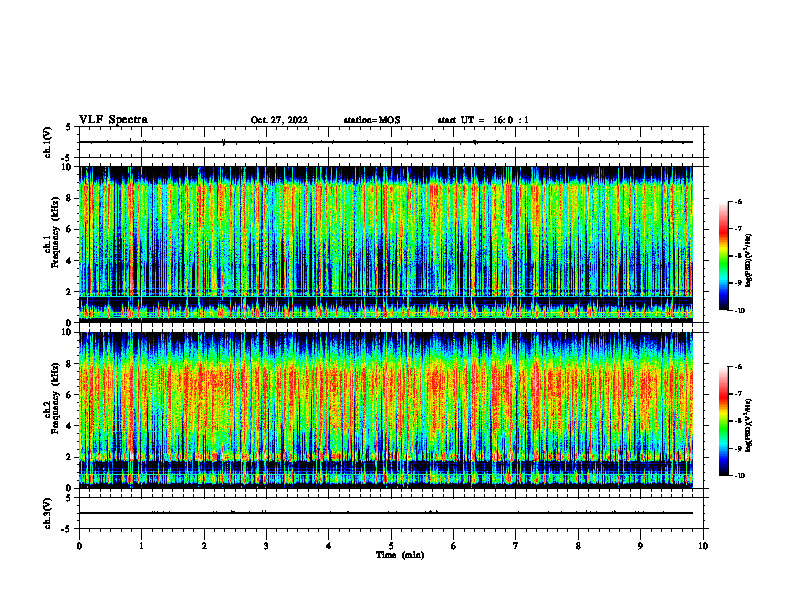
Task: Click the ch.2 frequency tick label "6"
Action: tap(70, 395)
